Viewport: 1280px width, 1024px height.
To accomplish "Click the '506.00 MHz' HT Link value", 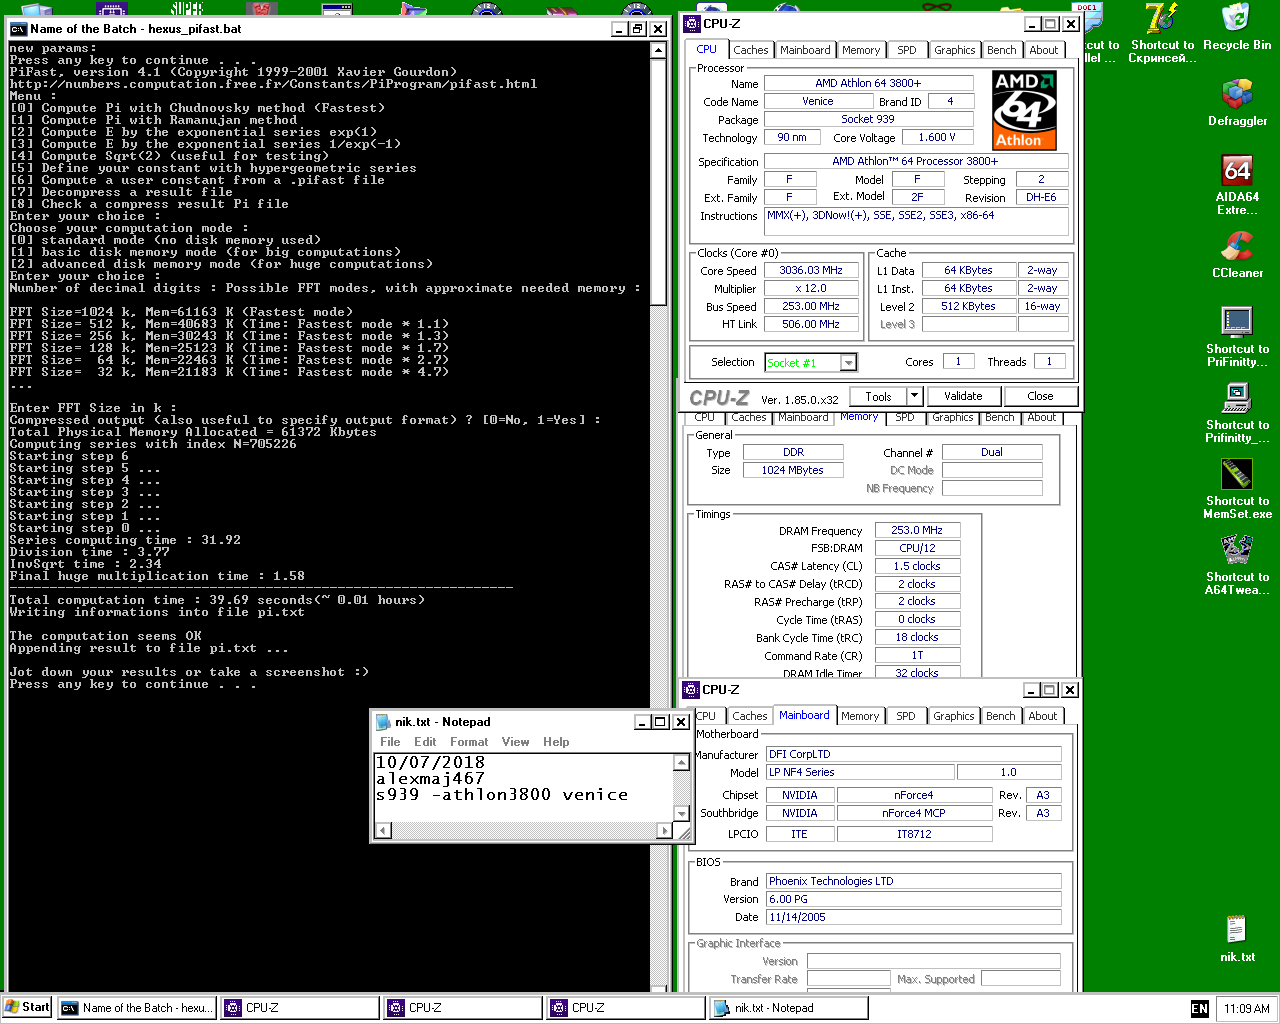I will (811, 324).
